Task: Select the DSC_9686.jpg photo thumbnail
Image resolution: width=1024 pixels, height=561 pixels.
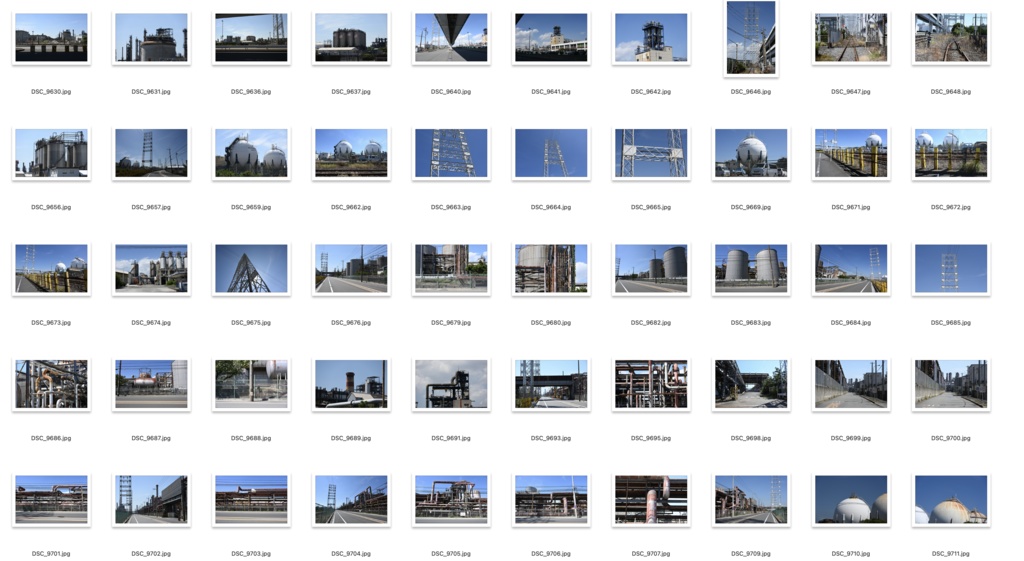Action: [x=51, y=385]
